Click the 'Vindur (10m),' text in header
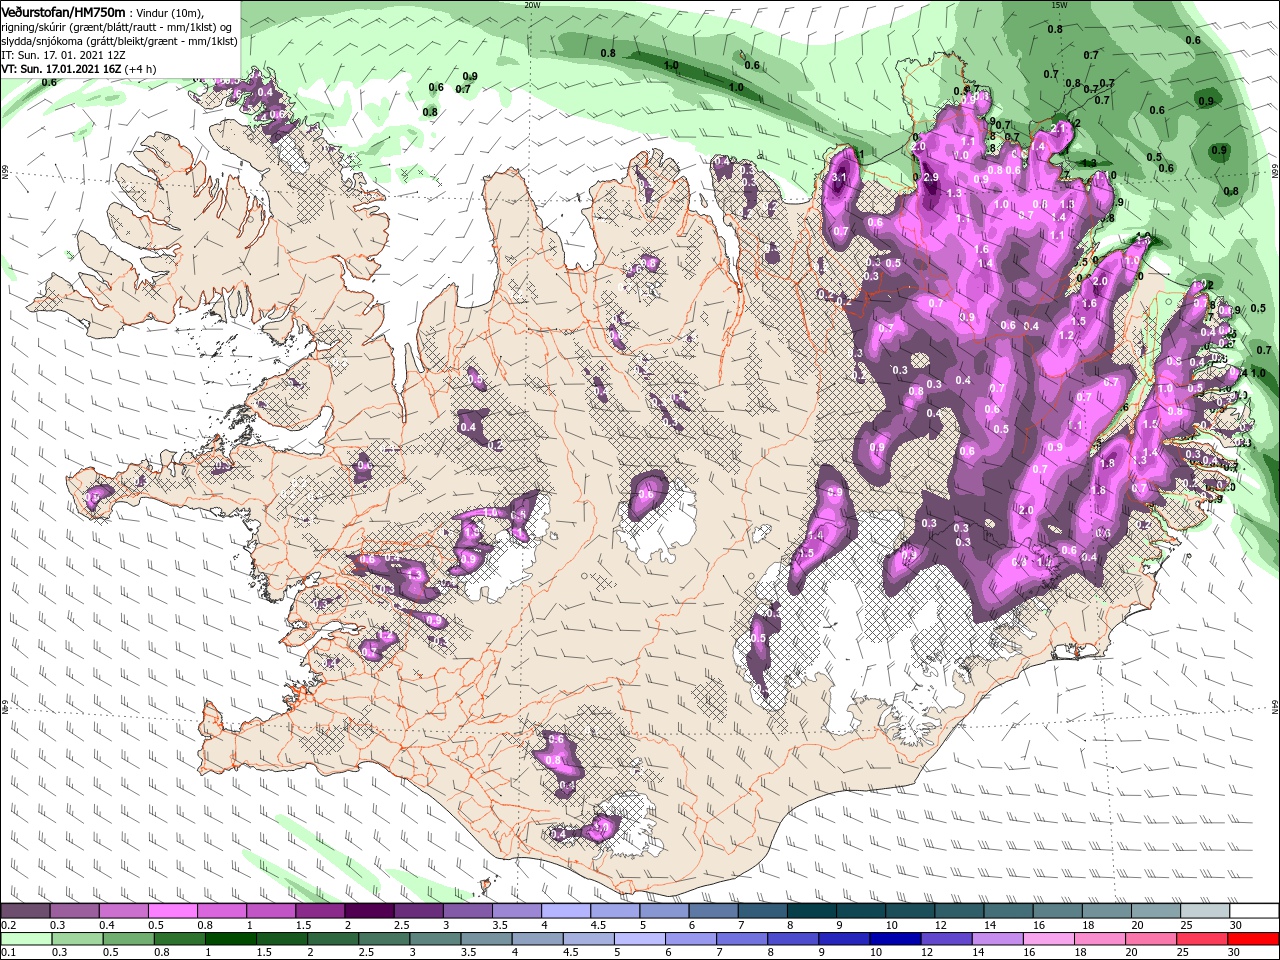The width and height of the screenshot is (1280, 960). pos(170,12)
